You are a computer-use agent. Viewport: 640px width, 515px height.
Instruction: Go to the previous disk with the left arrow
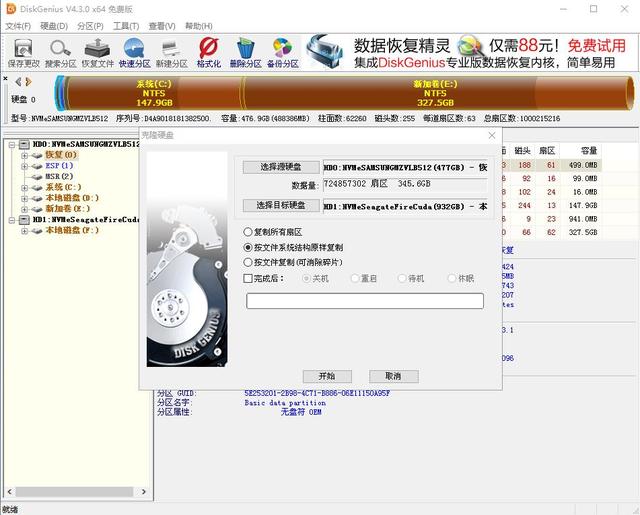click(18, 82)
